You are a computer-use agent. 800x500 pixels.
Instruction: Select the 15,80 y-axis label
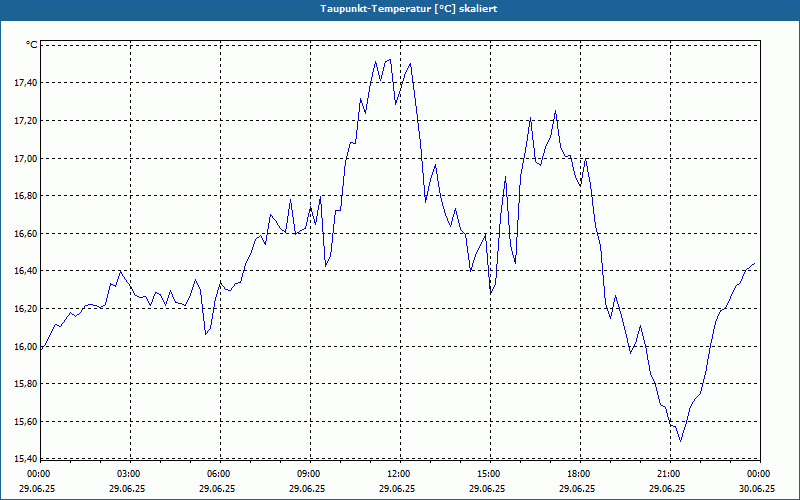click(x=26, y=384)
